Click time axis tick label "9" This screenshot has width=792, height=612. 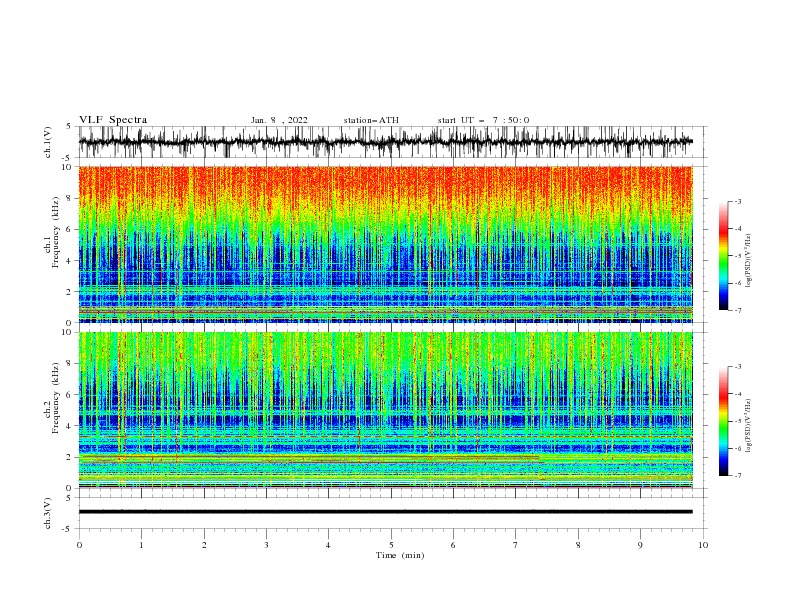[x=640, y=545]
